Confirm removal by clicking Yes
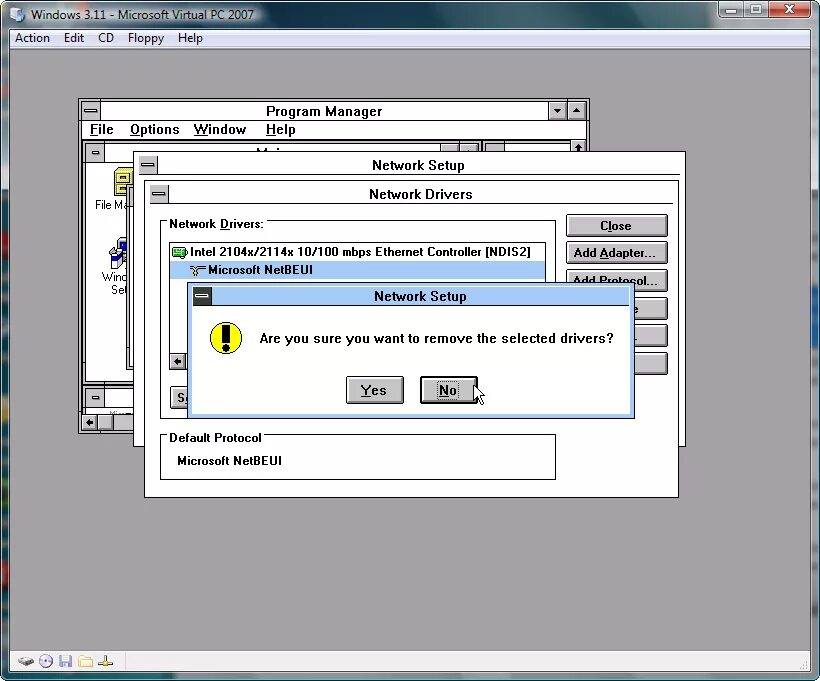Image resolution: width=820 pixels, height=681 pixels. click(x=374, y=390)
